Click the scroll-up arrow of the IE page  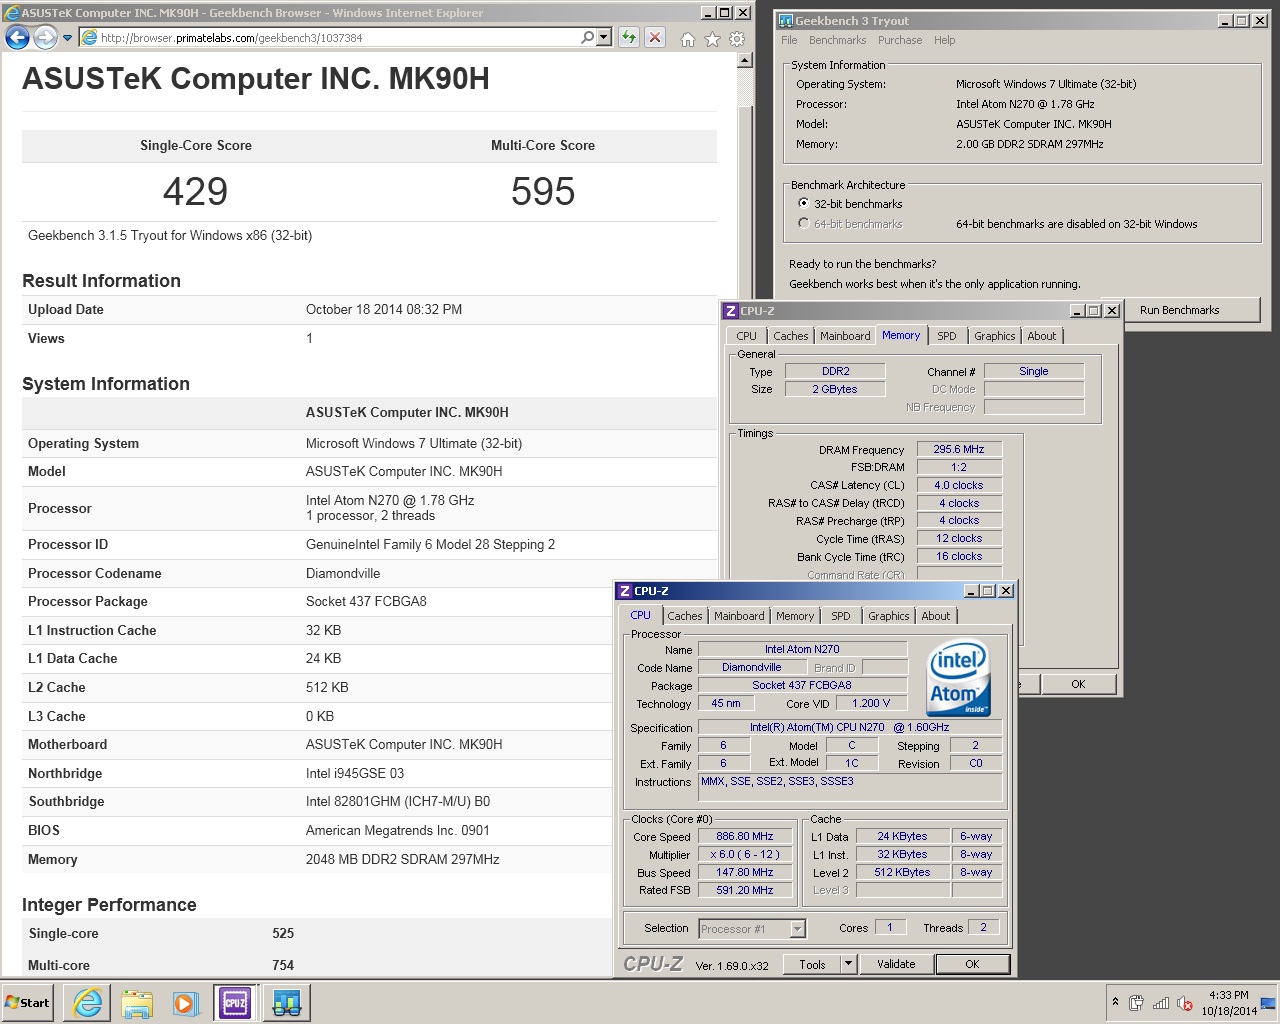(744, 60)
